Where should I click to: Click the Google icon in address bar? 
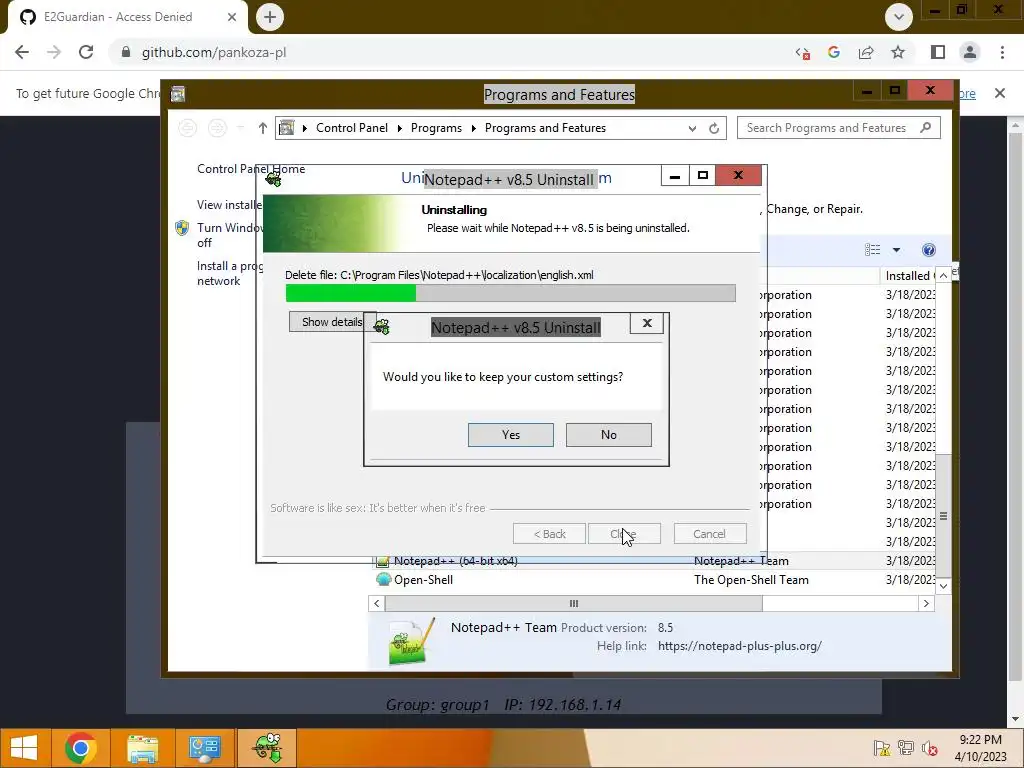[x=834, y=52]
